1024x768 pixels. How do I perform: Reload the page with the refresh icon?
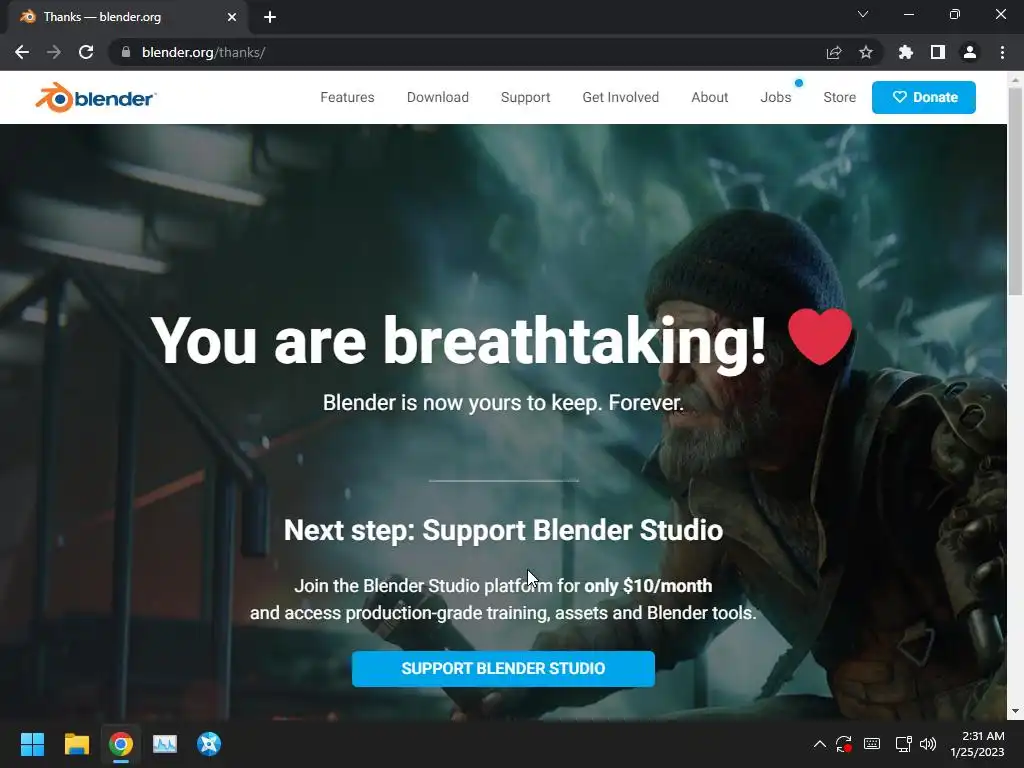point(86,52)
